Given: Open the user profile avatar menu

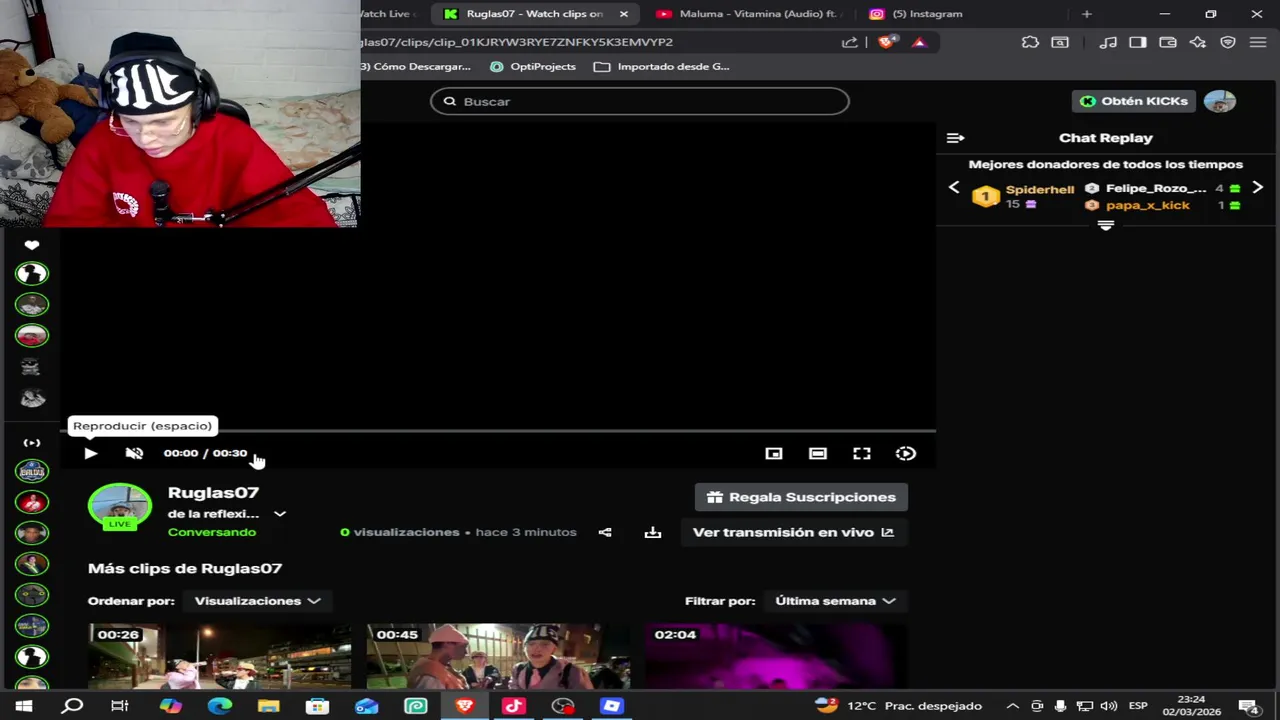Looking at the screenshot, I should (x=1220, y=101).
